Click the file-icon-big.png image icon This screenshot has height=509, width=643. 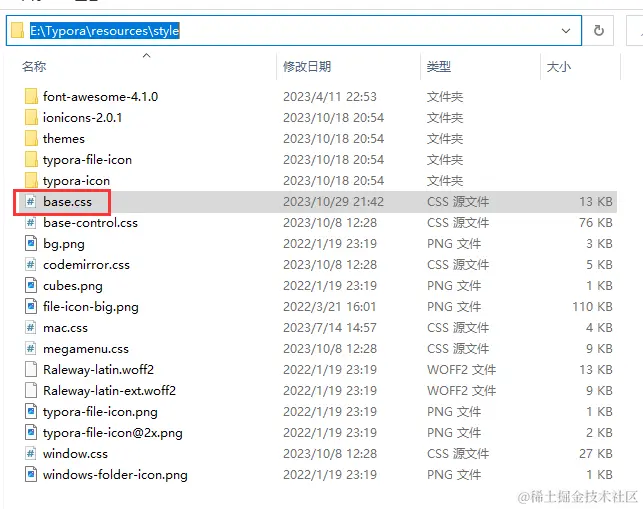click(31, 306)
